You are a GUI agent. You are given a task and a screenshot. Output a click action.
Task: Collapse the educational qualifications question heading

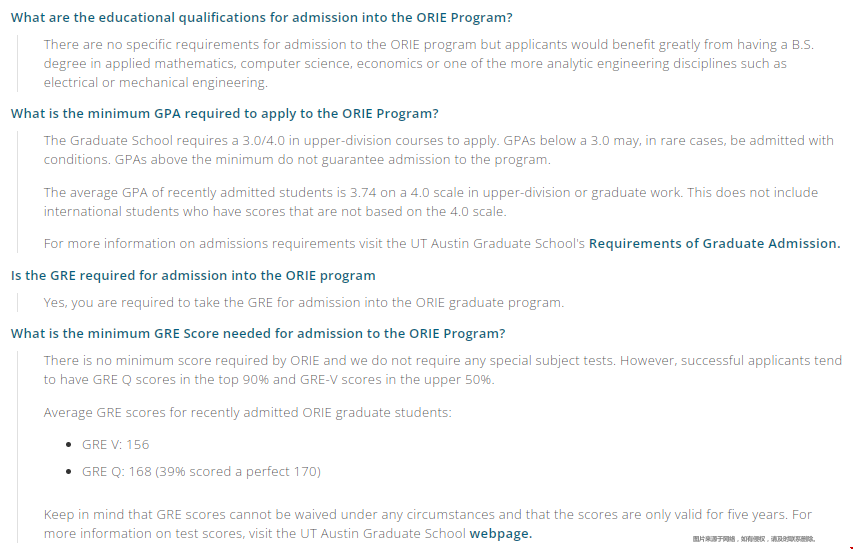262,17
